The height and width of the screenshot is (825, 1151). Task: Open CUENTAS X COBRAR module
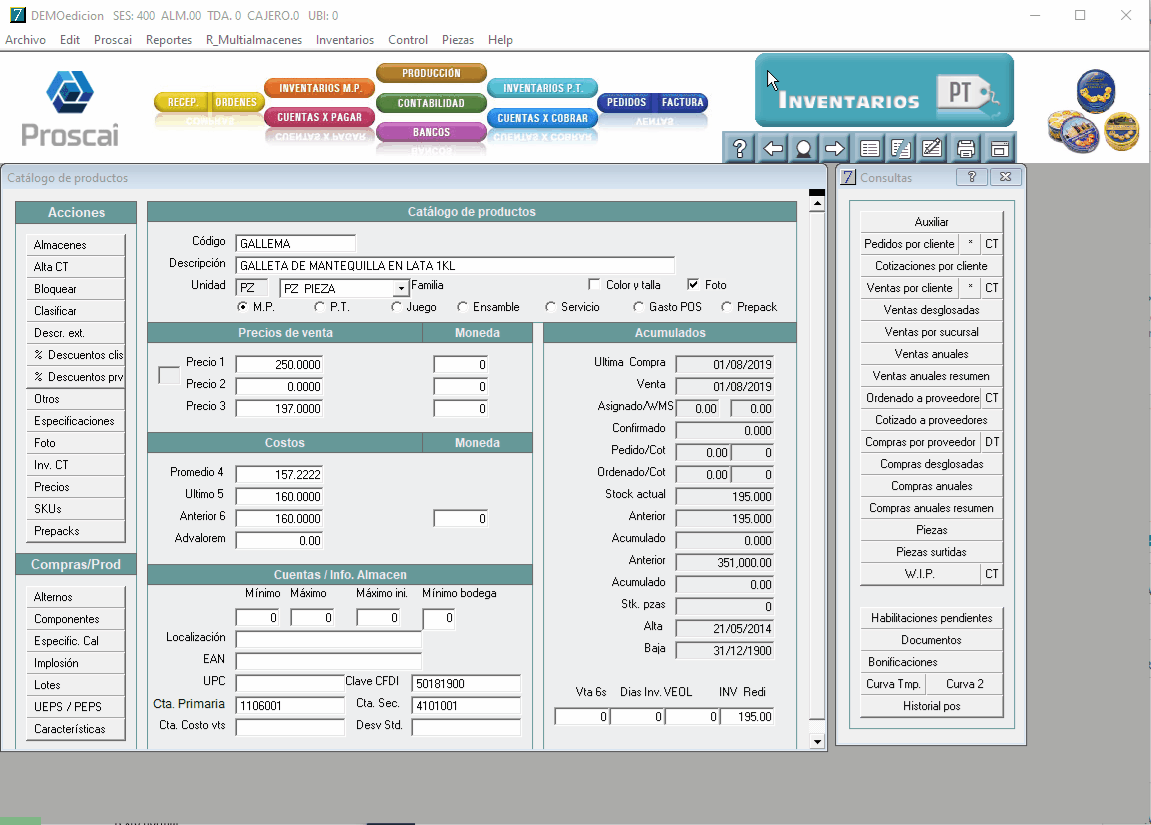542,118
